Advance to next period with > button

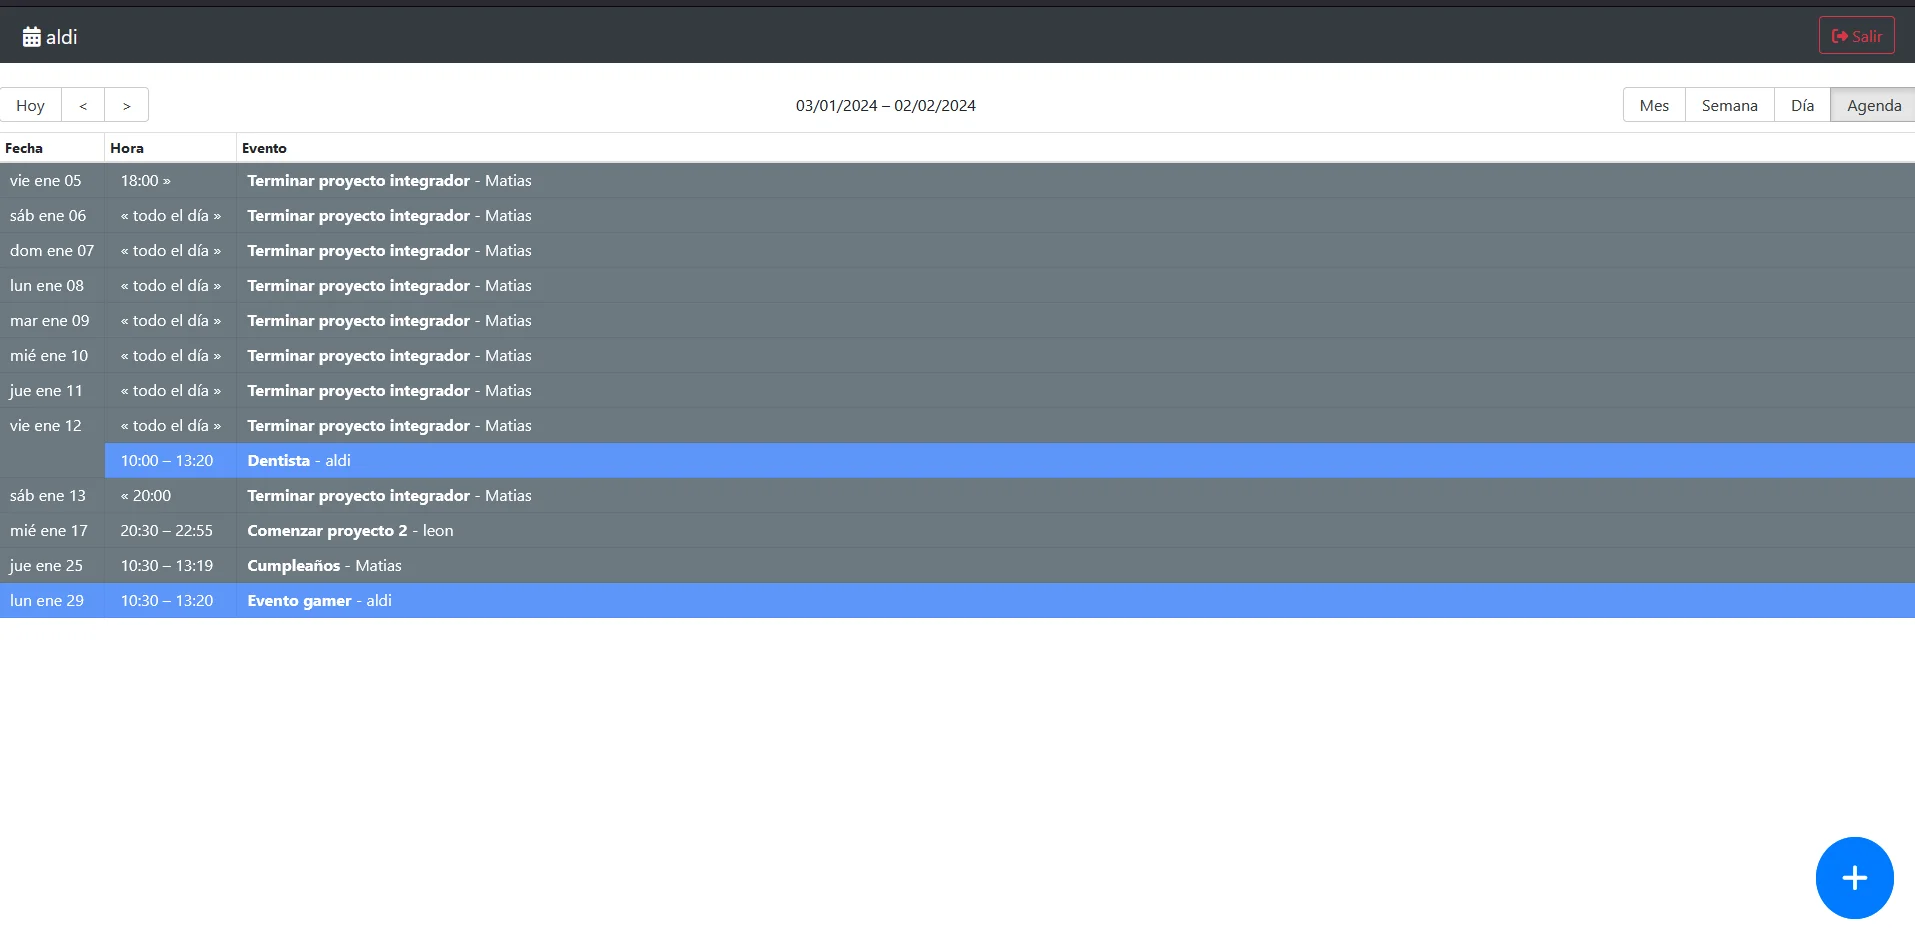[126, 105]
